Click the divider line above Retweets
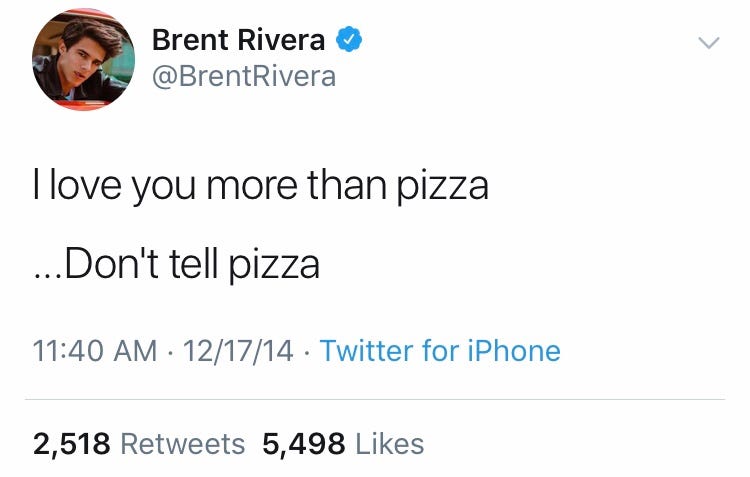 coord(375,400)
